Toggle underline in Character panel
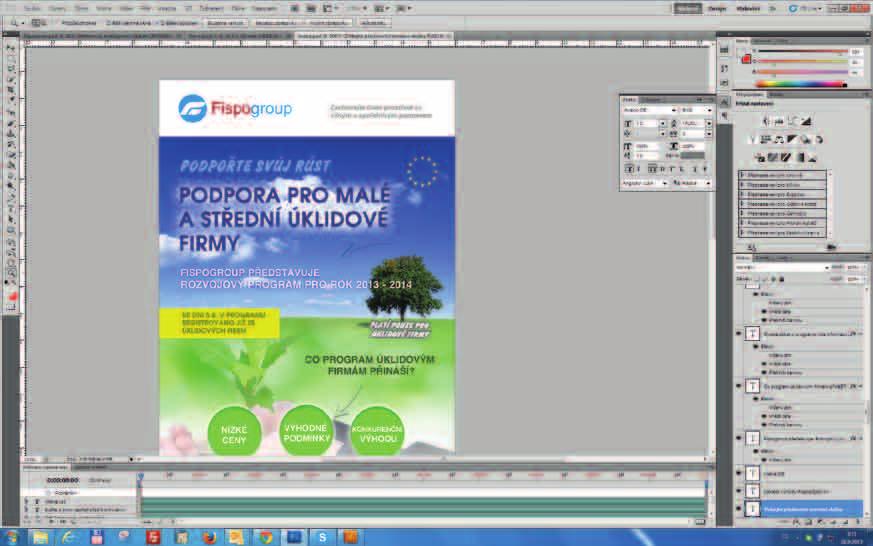 (x=695, y=169)
